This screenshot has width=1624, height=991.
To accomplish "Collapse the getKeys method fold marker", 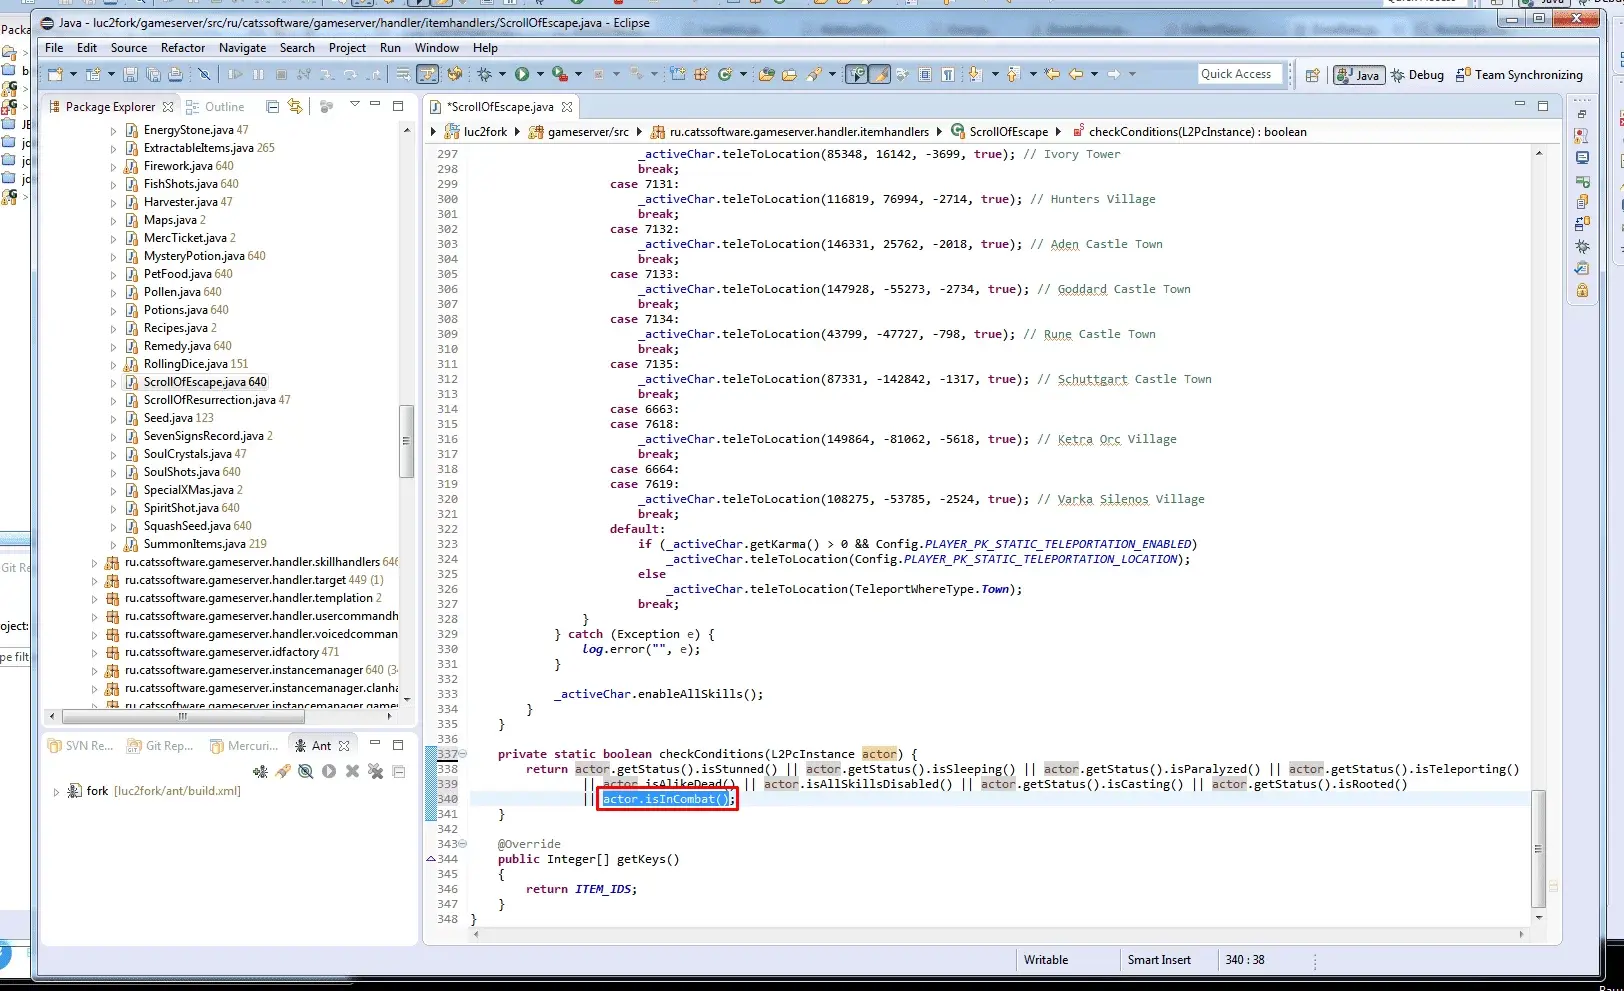I will click(462, 844).
